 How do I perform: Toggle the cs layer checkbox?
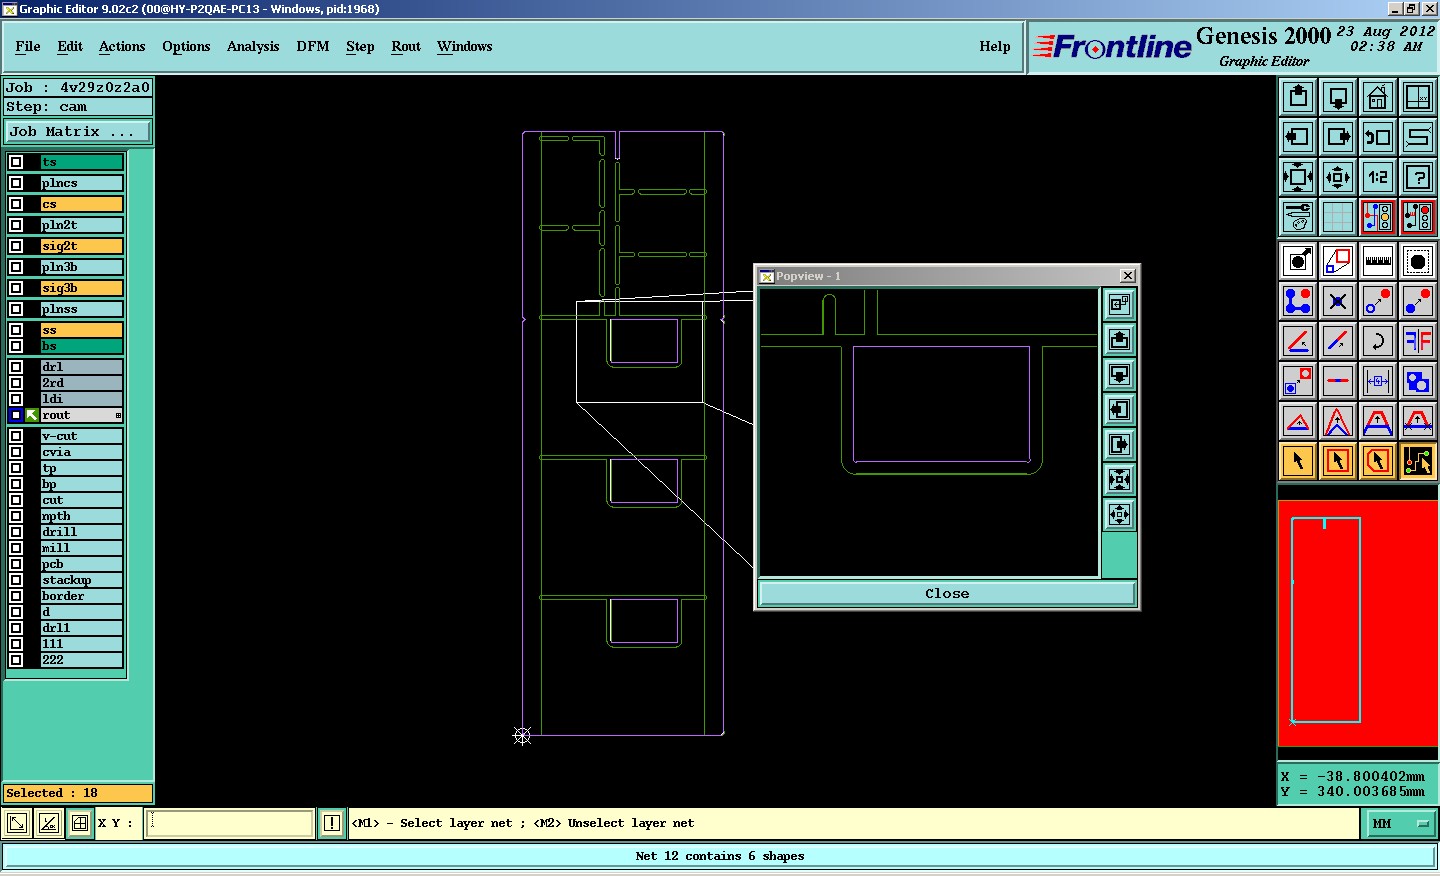tap(16, 204)
